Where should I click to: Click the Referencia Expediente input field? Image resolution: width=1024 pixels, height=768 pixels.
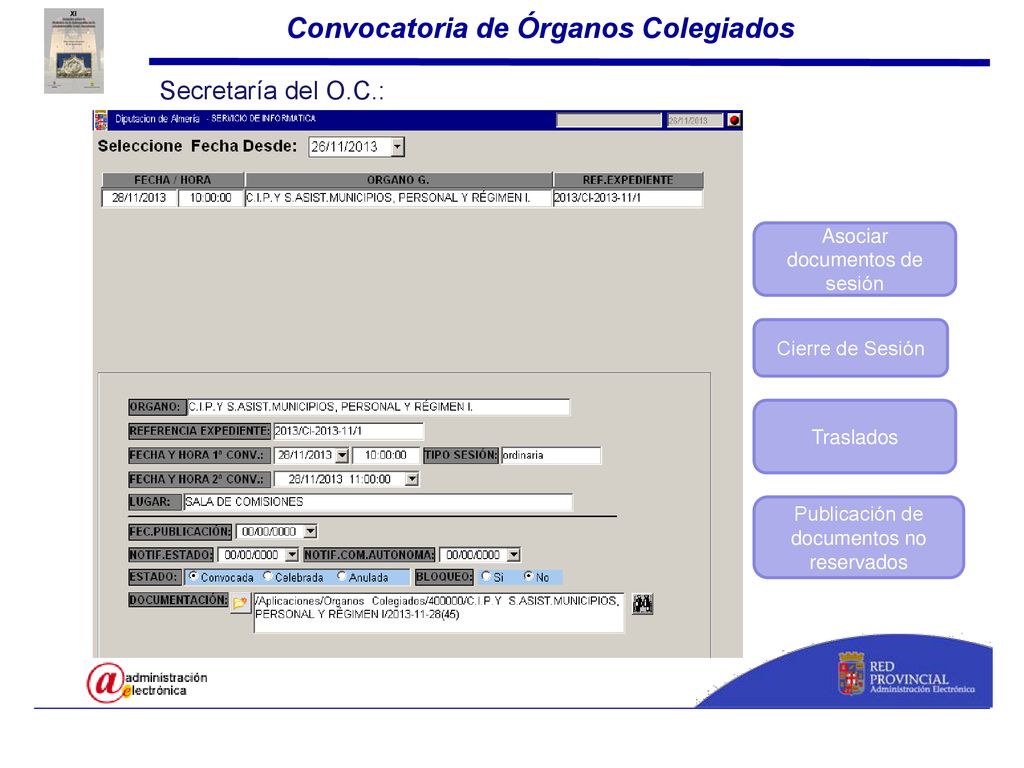pos(348,431)
